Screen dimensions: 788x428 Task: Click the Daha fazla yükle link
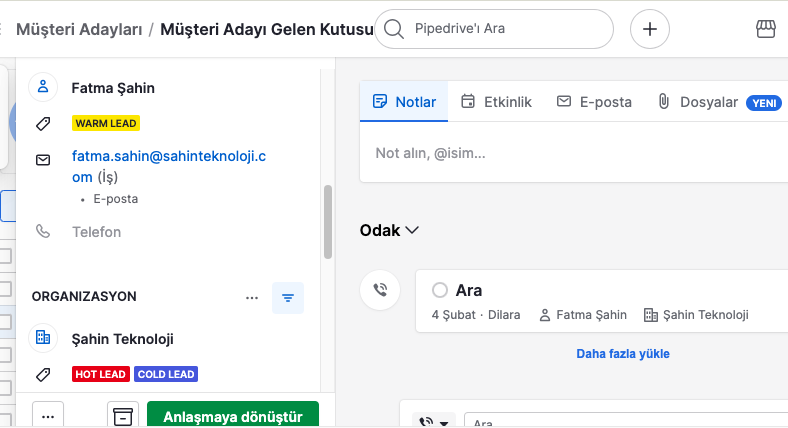(622, 353)
